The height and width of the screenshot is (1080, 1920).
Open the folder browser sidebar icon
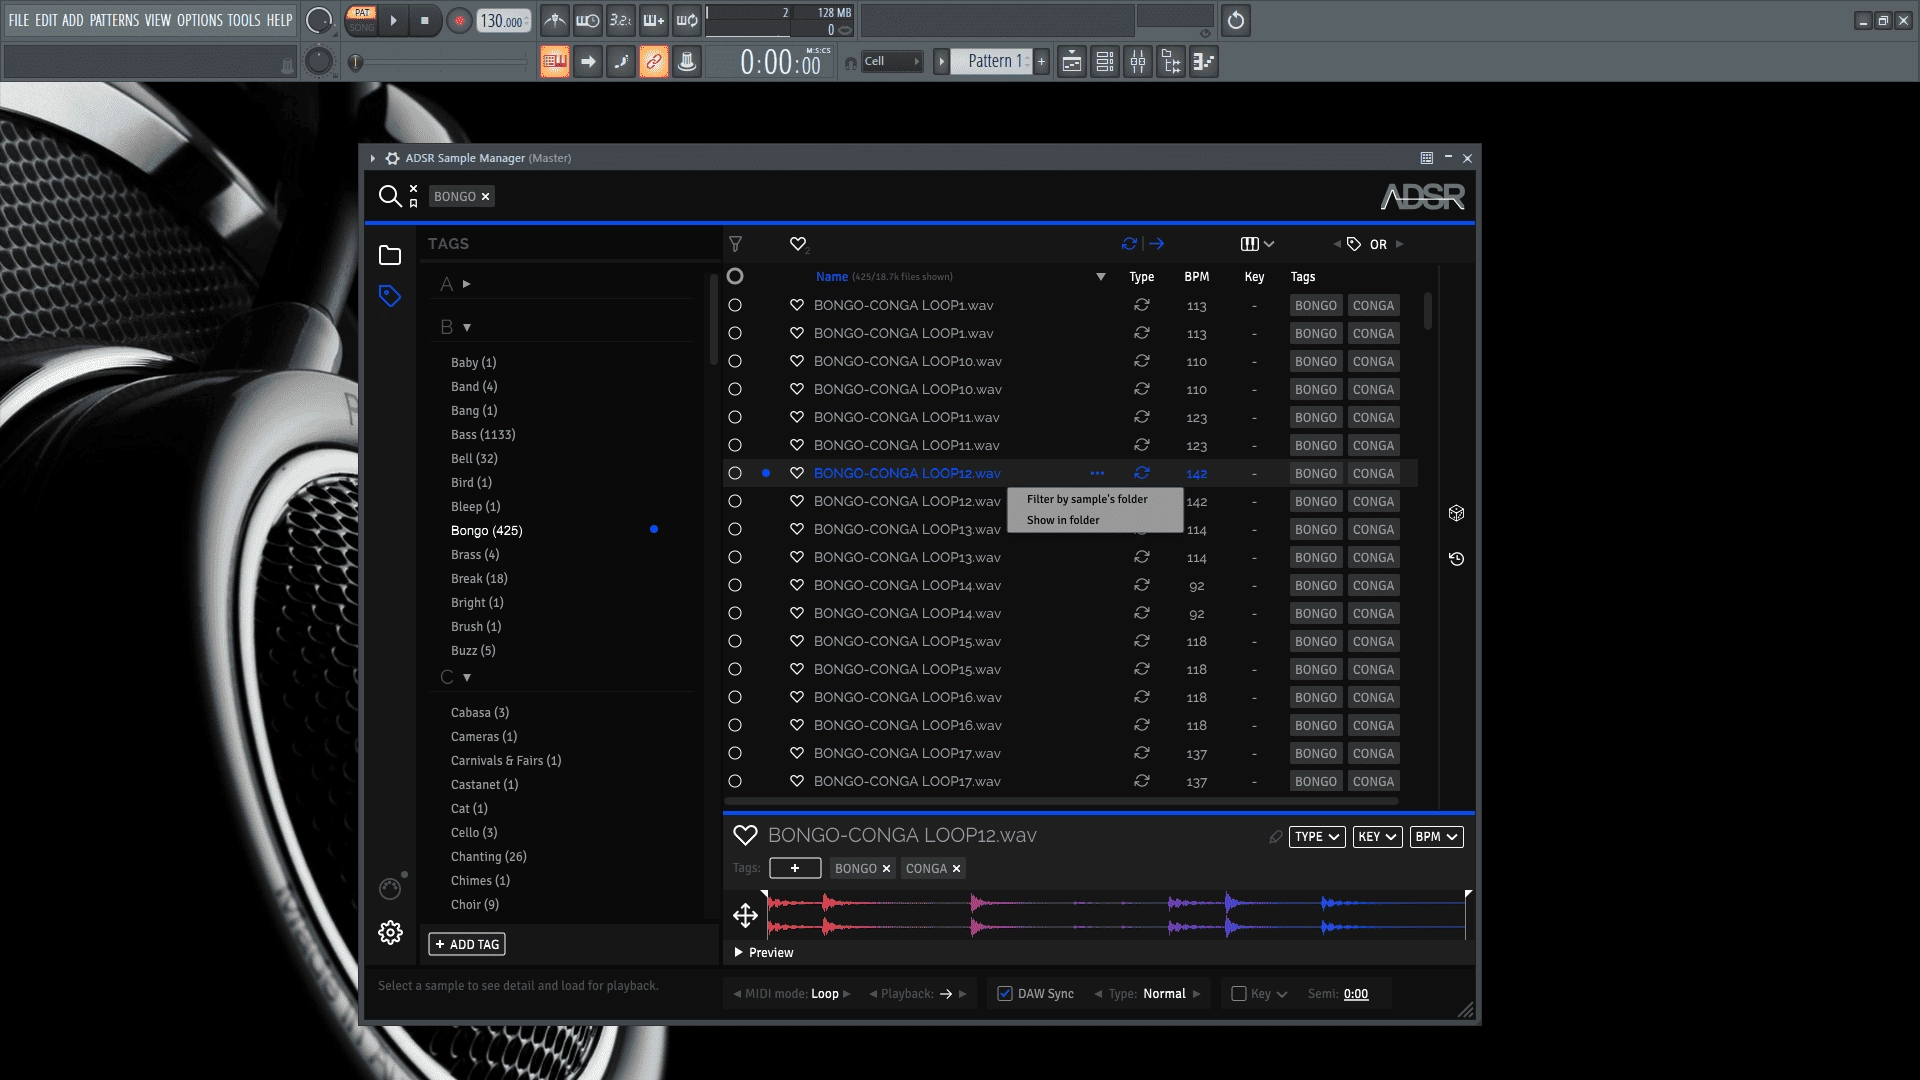coord(390,256)
